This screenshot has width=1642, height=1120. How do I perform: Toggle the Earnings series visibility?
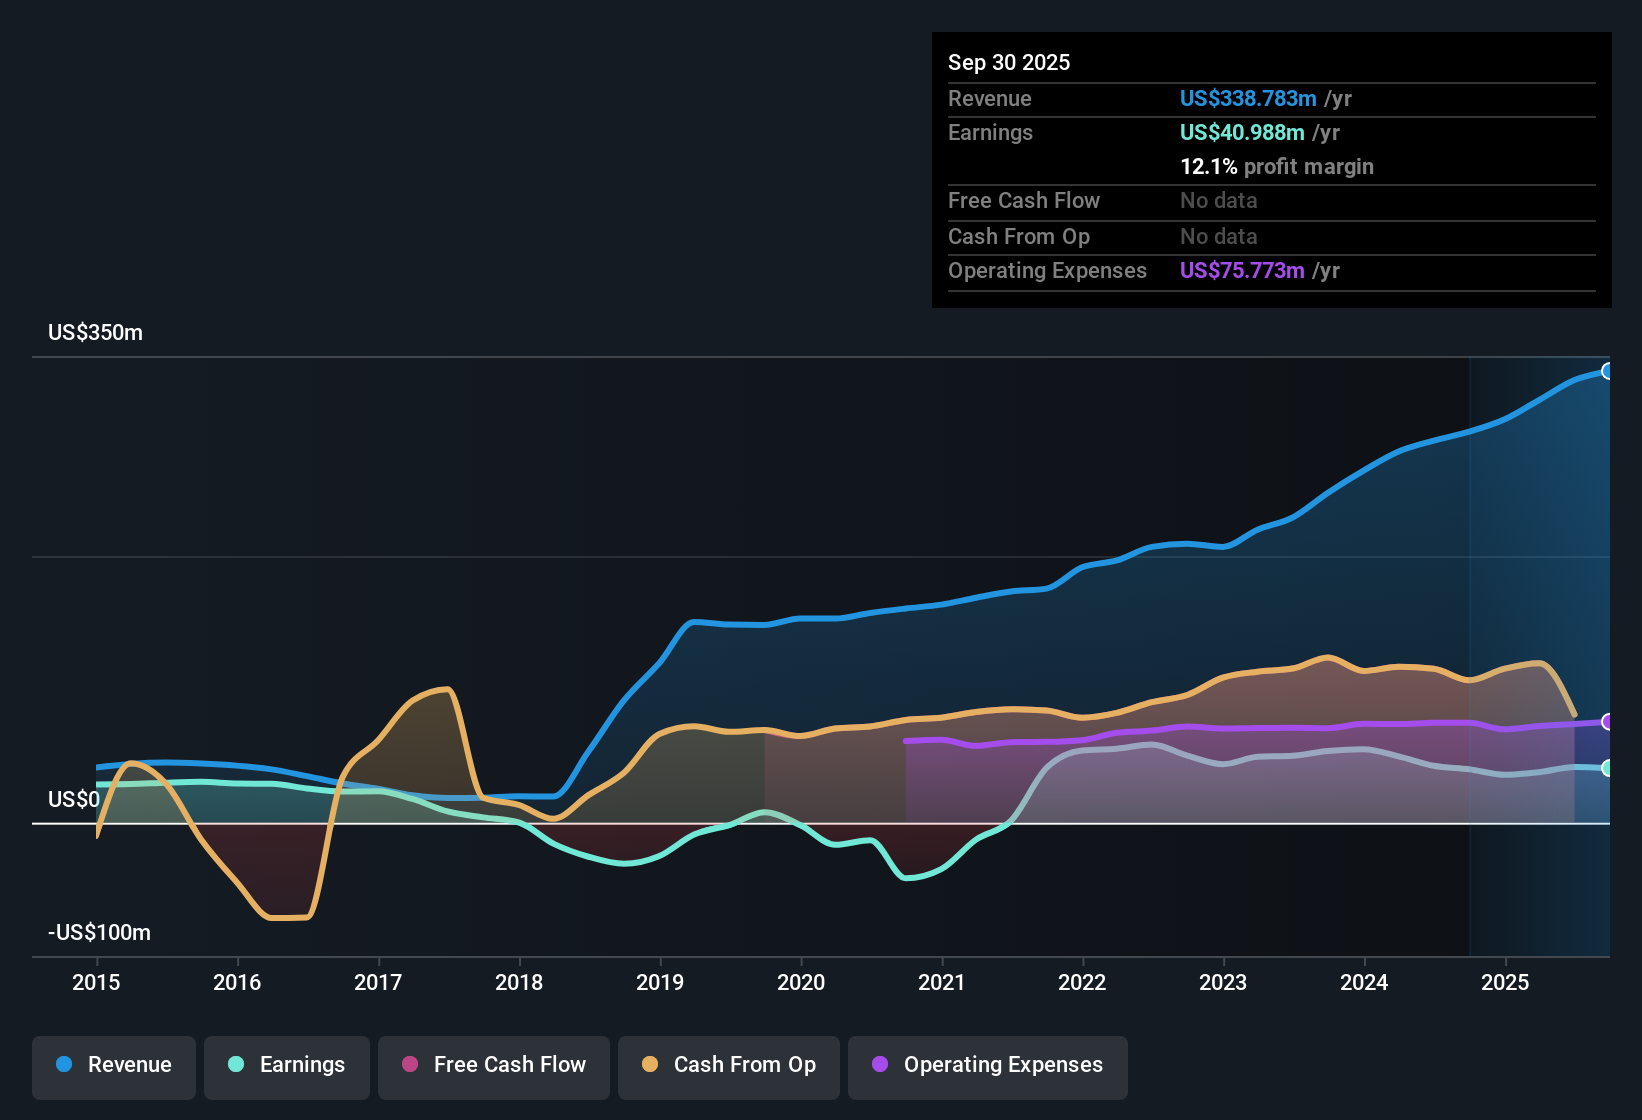287,1066
